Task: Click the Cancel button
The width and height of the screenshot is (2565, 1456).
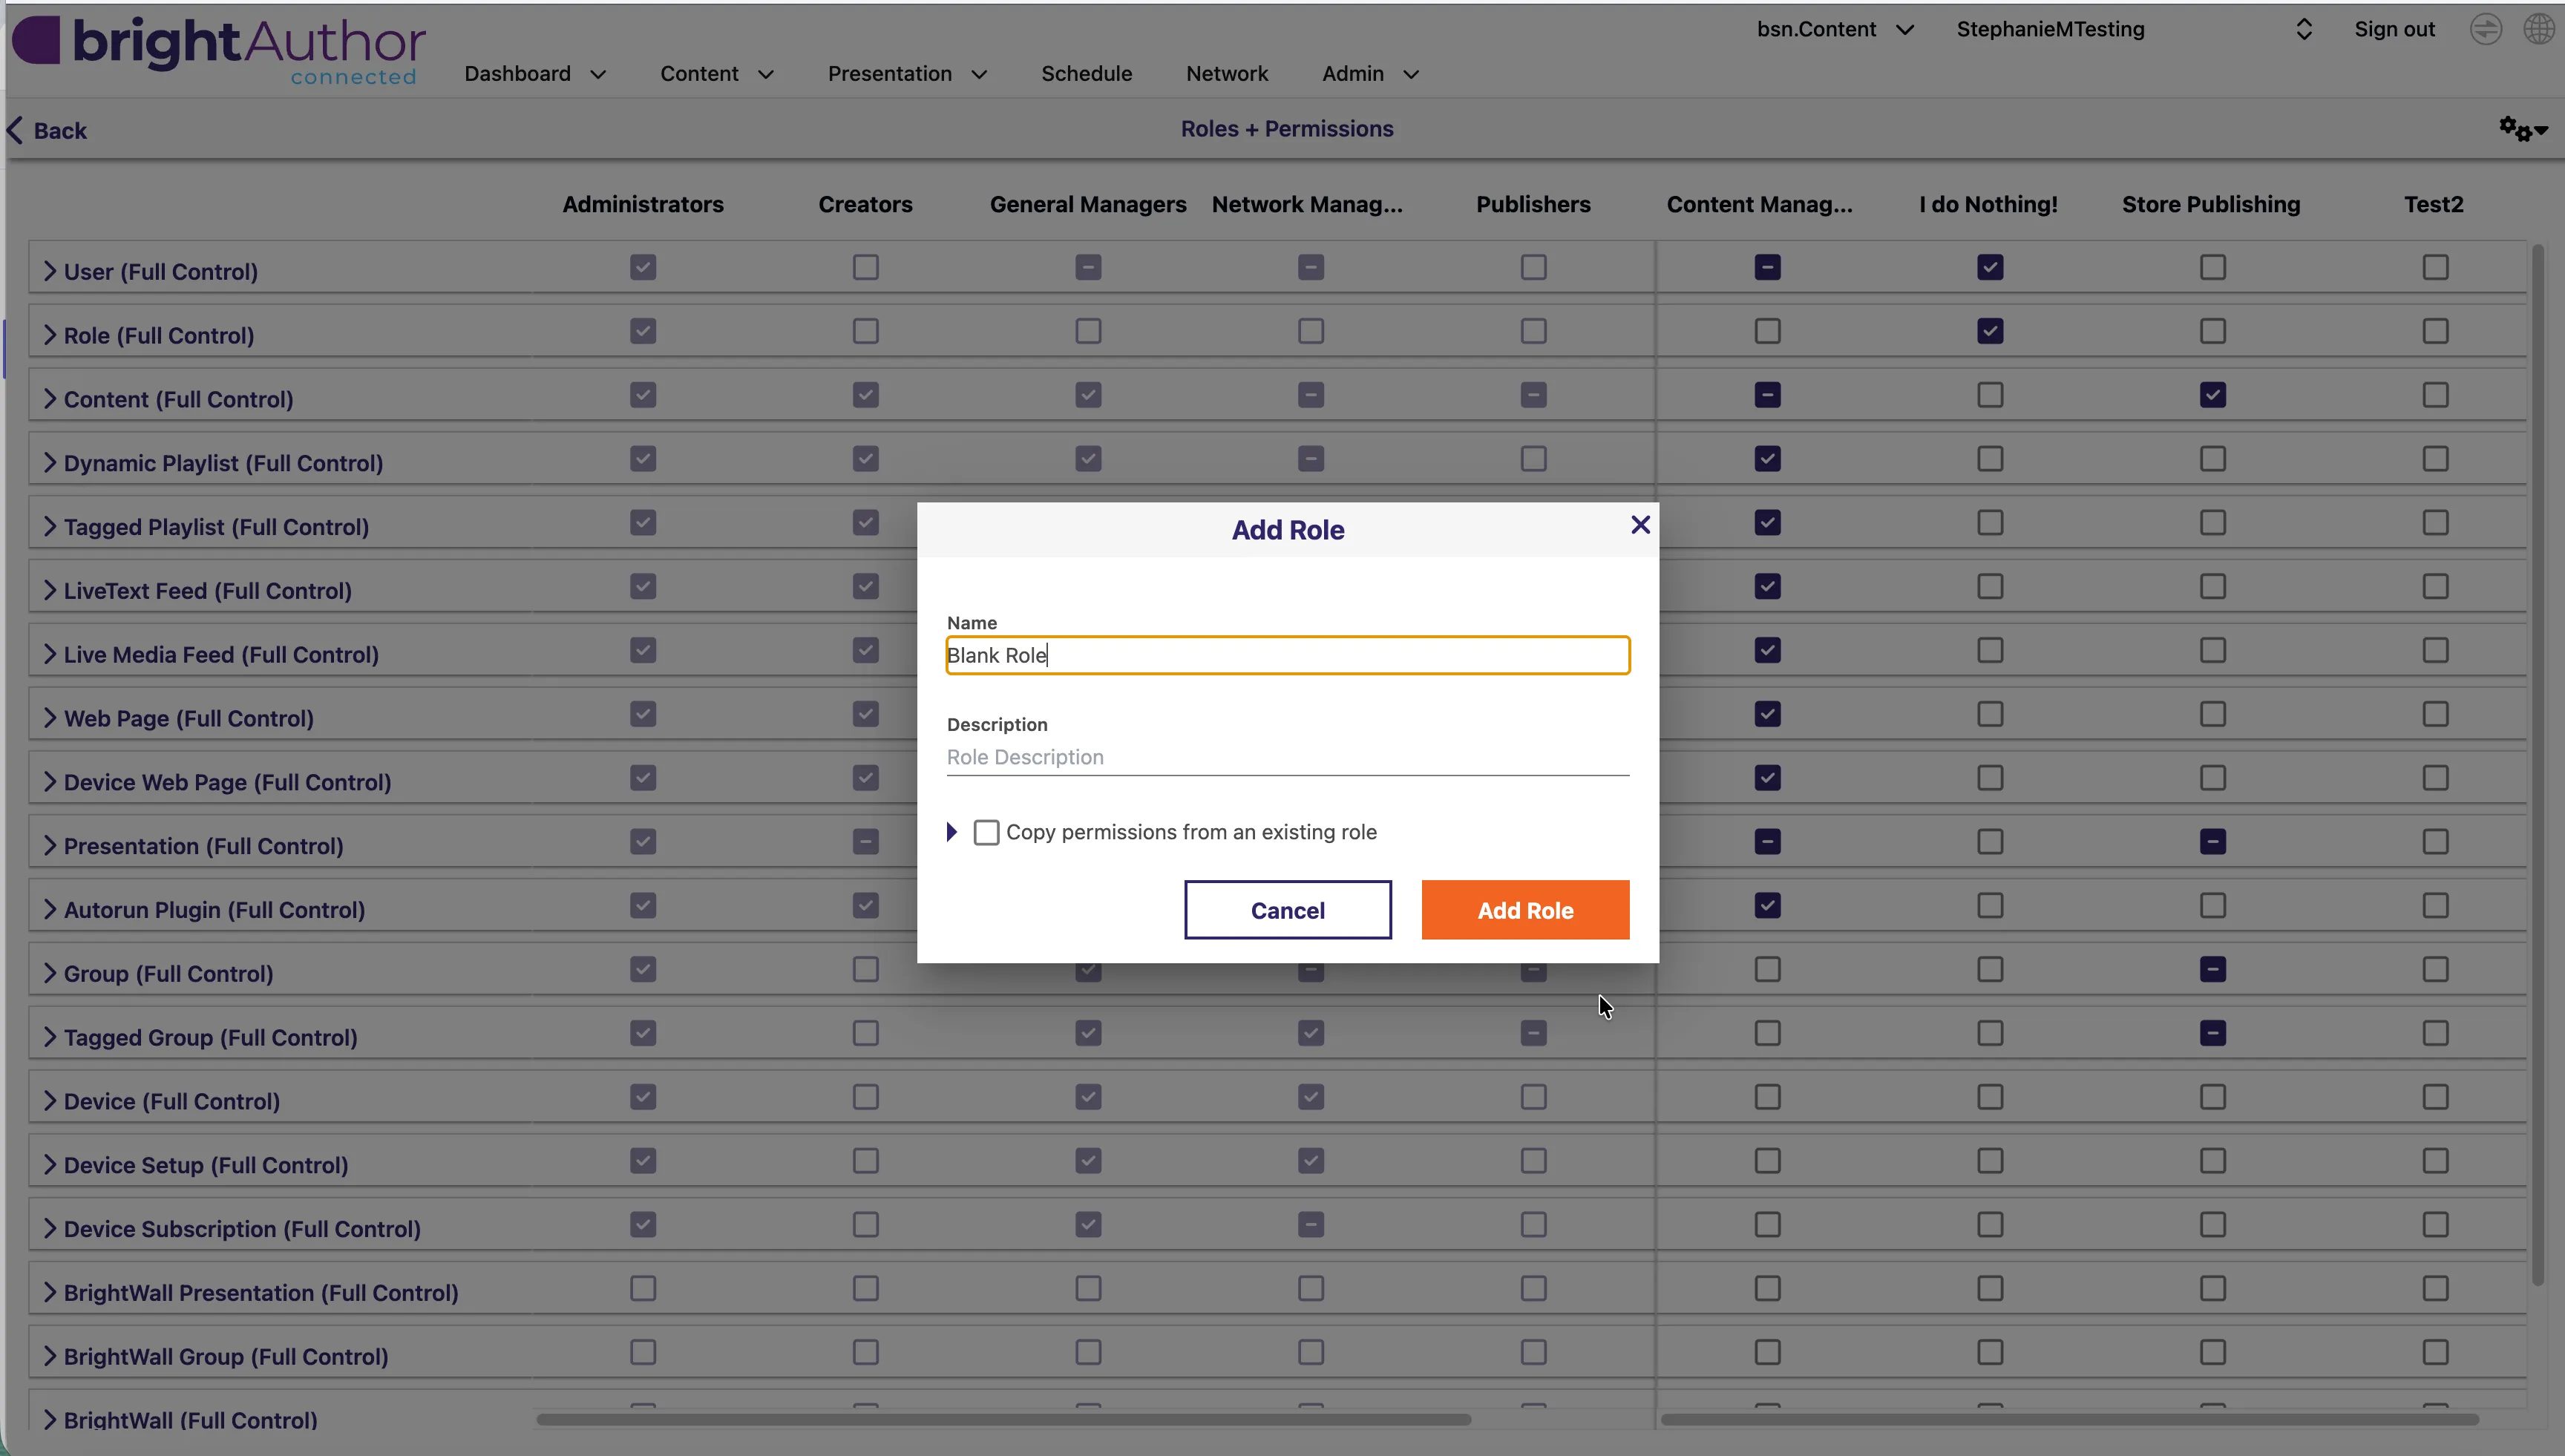Action: 1287,910
